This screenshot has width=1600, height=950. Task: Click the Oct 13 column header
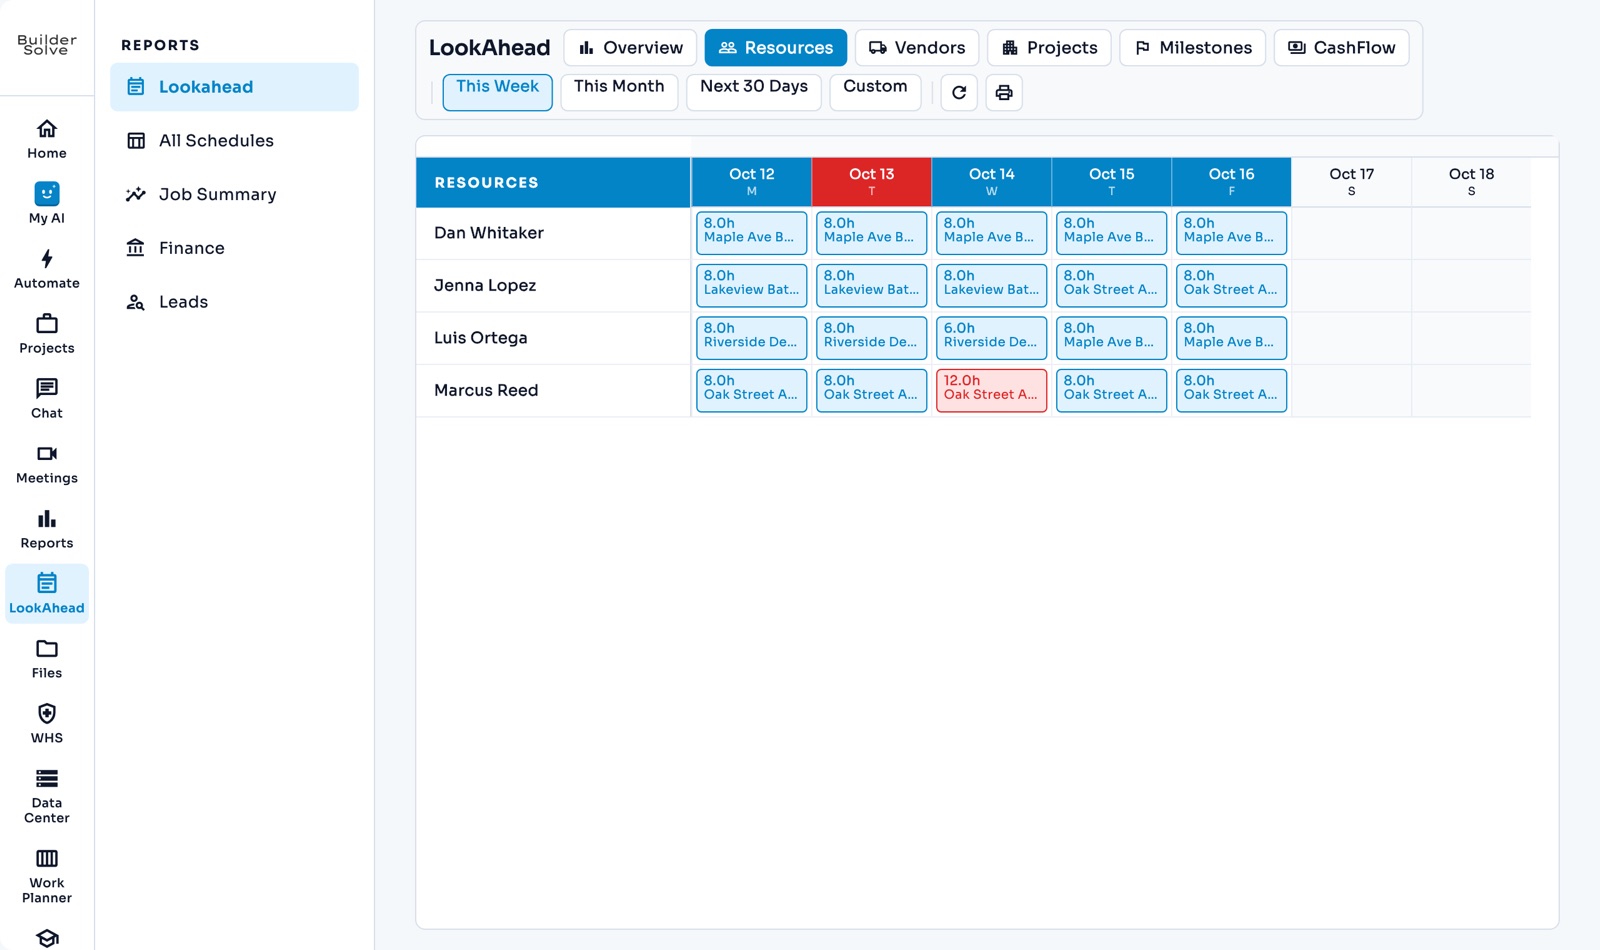pyautogui.click(x=872, y=182)
